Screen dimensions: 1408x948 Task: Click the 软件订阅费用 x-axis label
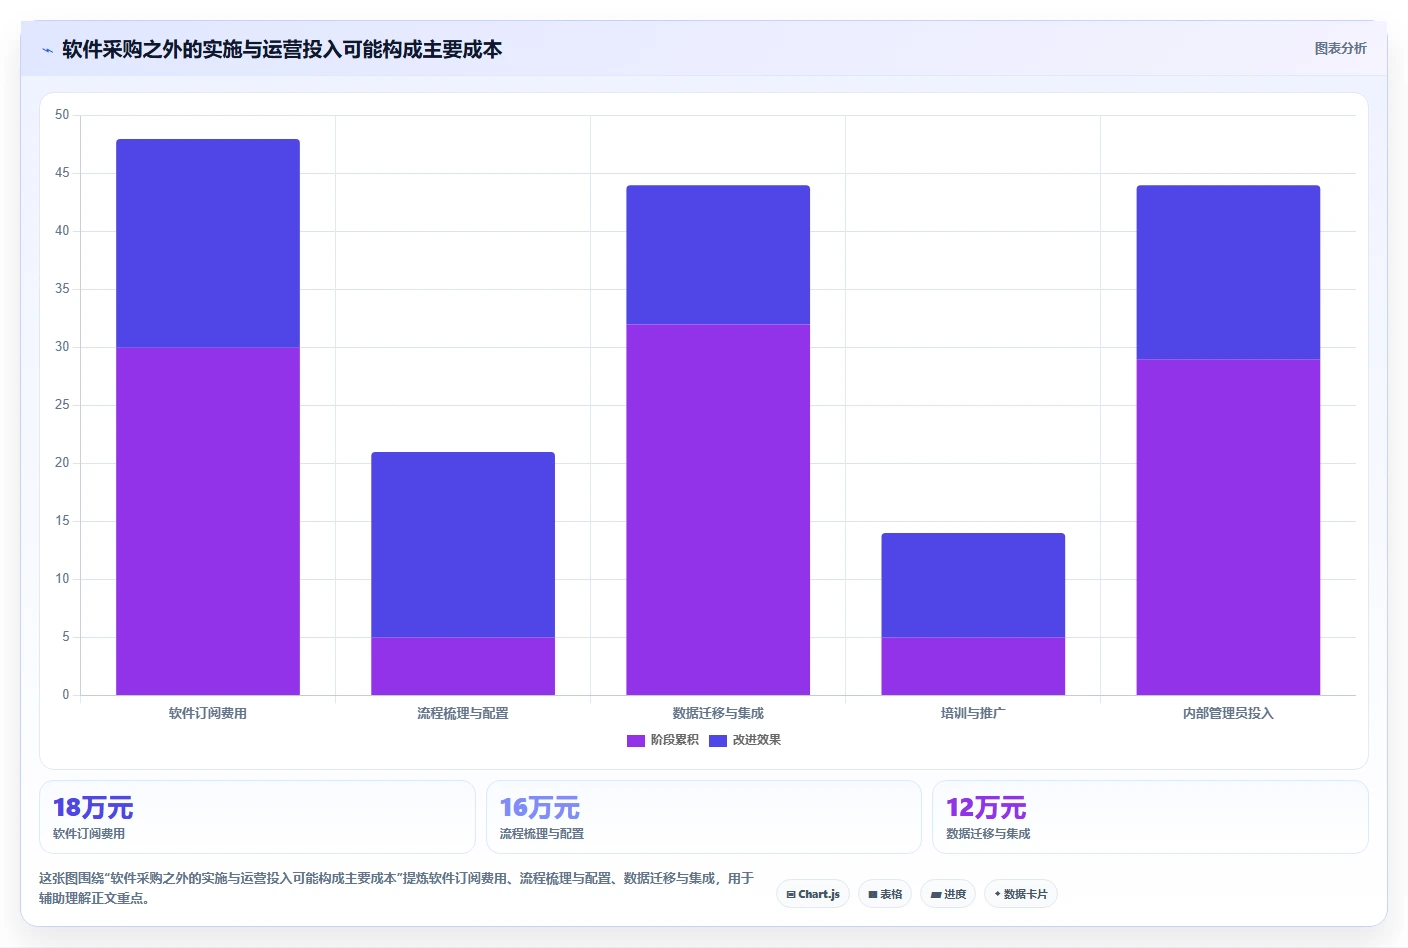click(208, 713)
